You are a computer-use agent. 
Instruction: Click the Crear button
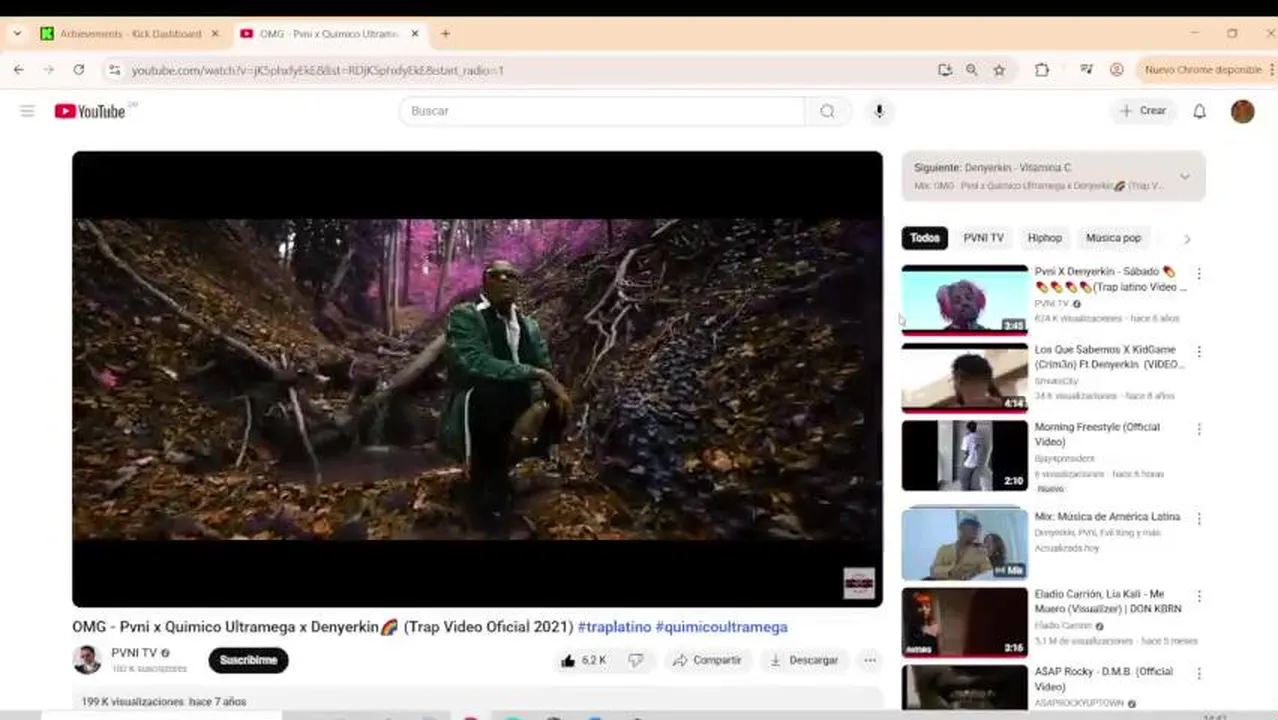pos(1143,111)
